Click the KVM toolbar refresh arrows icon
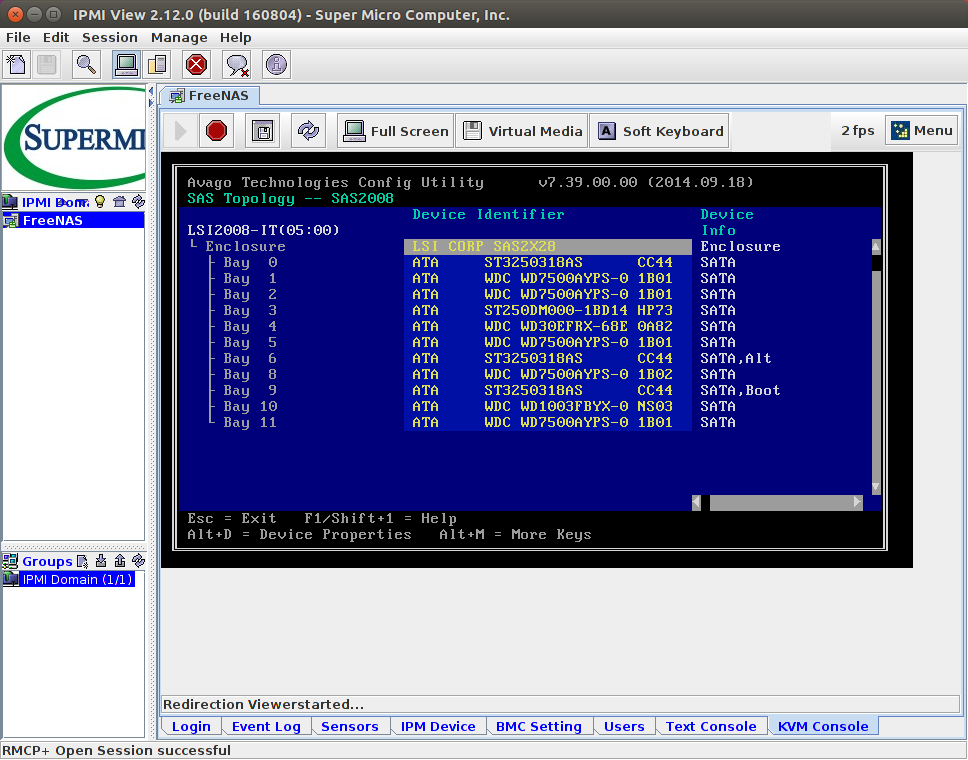The height and width of the screenshot is (760, 968). (x=309, y=131)
